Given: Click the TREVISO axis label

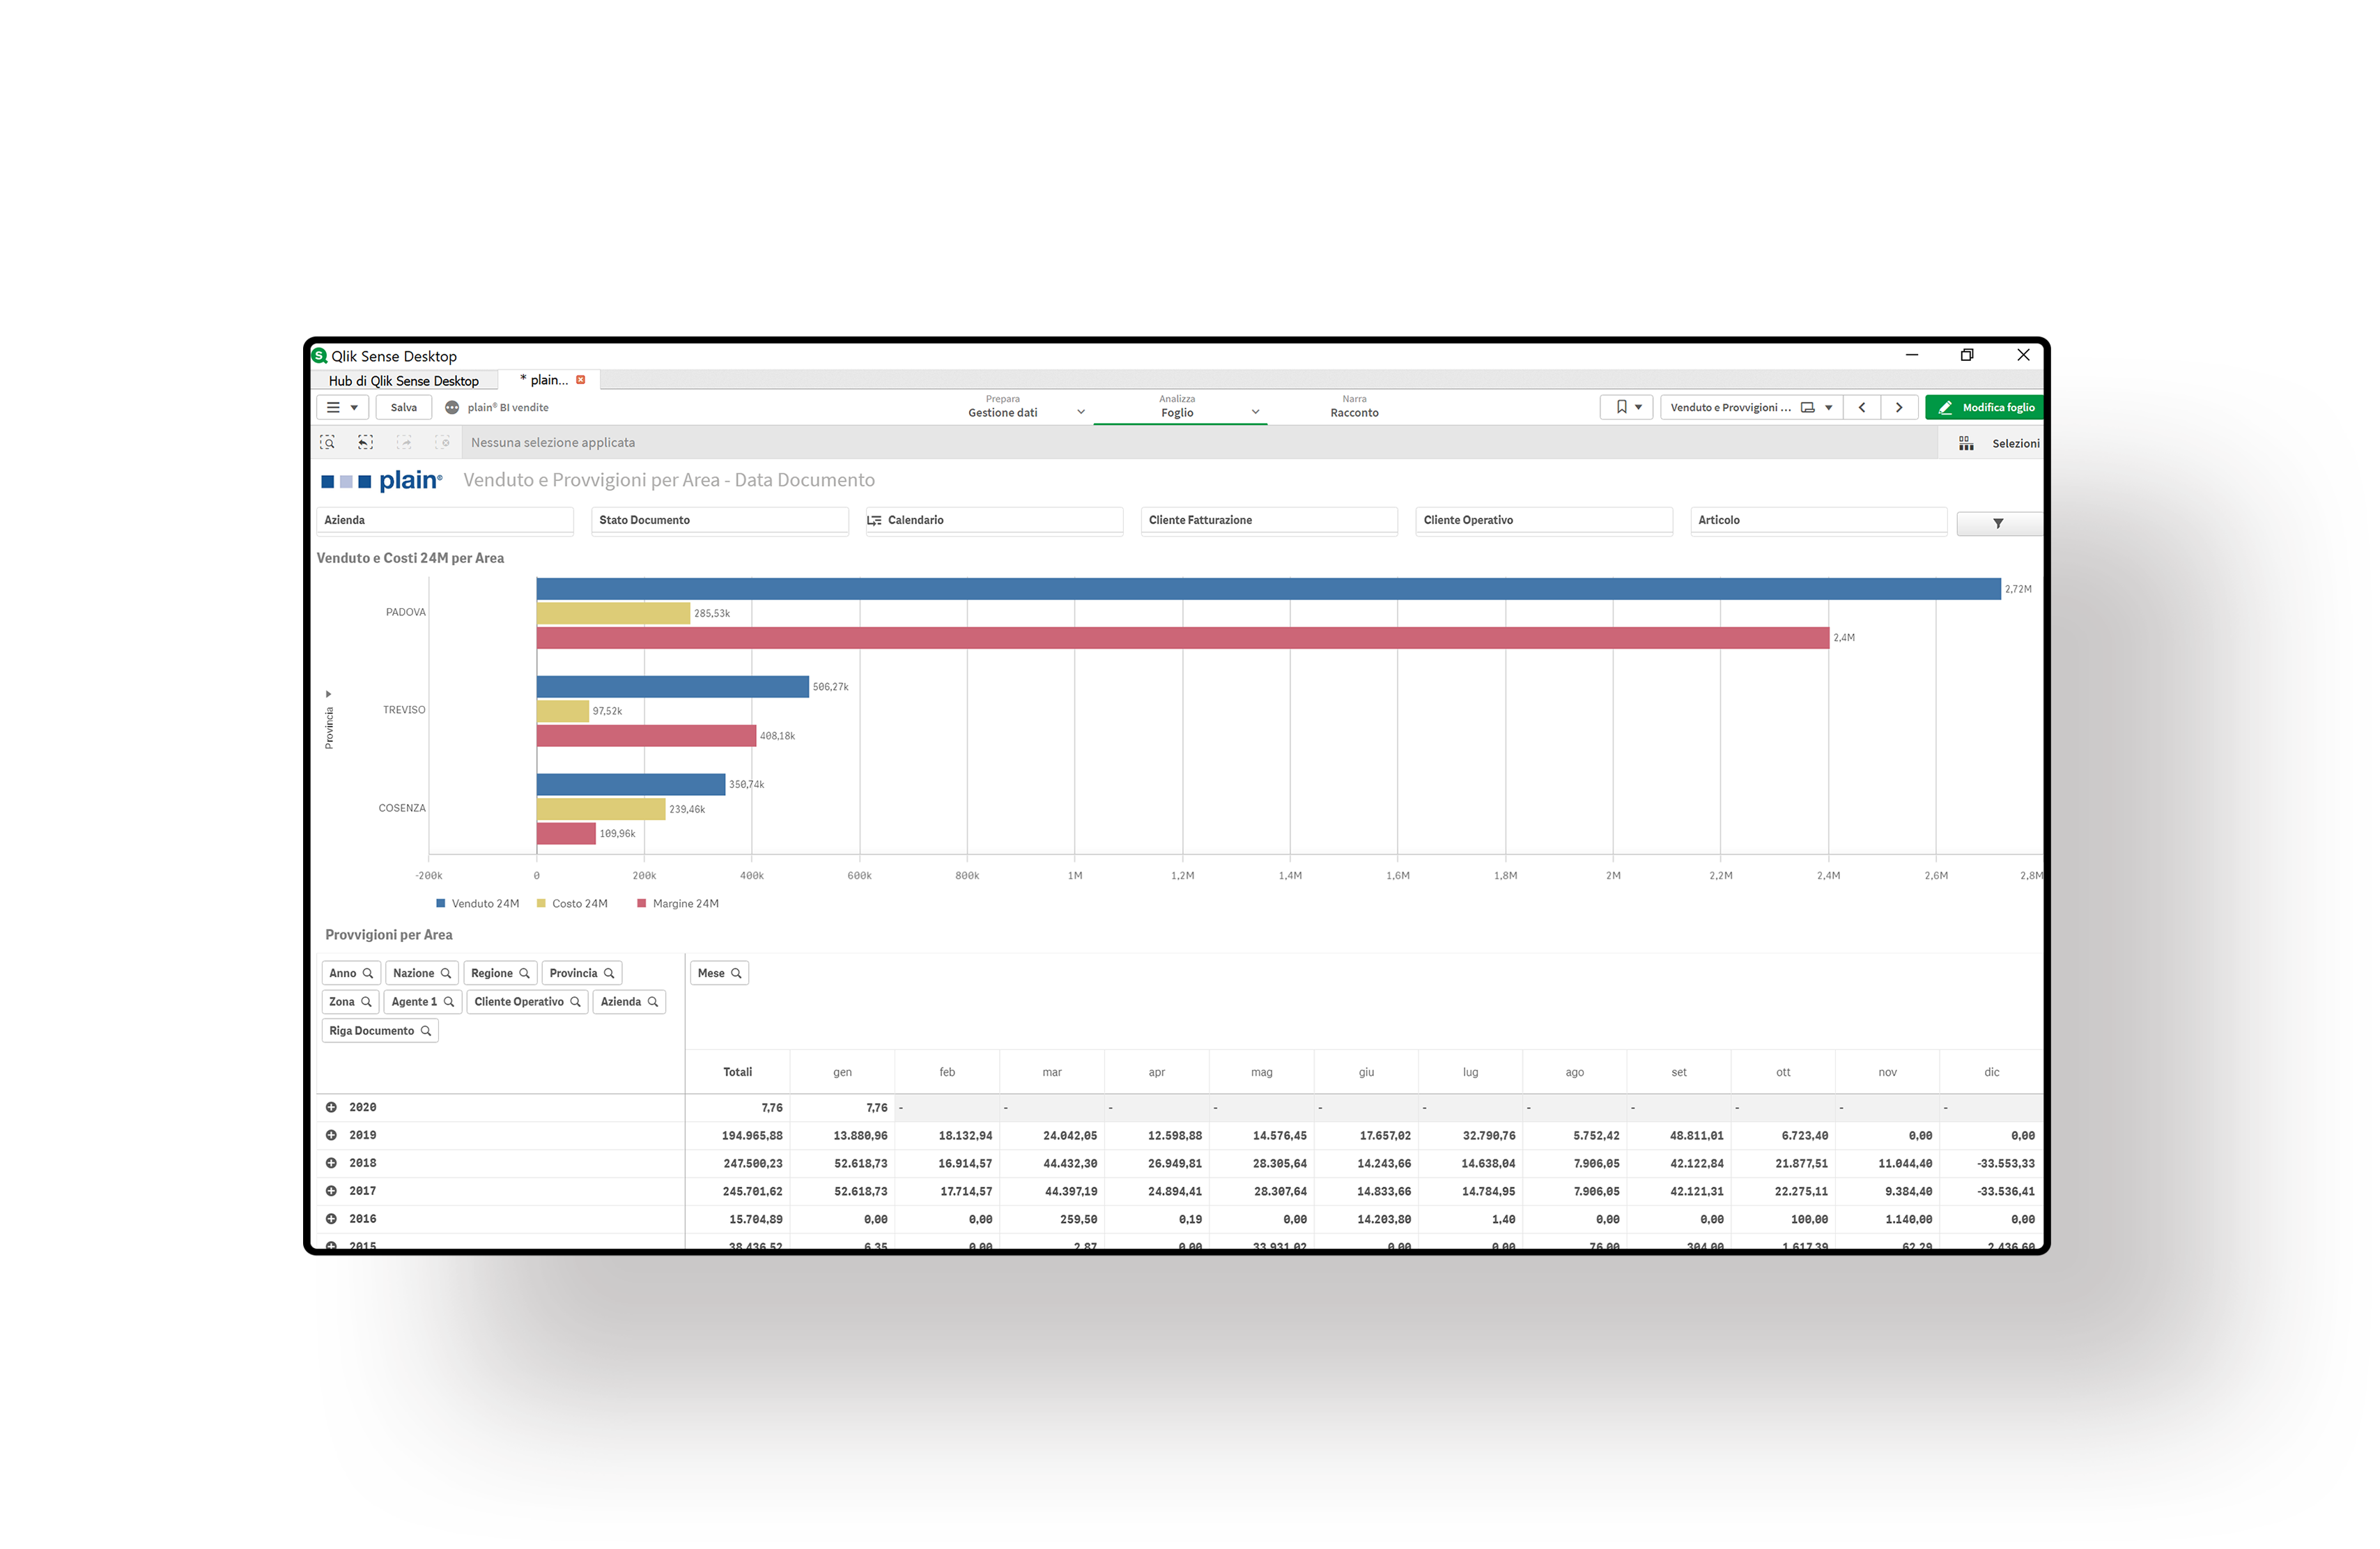Looking at the screenshot, I should click(x=404, y=710).
